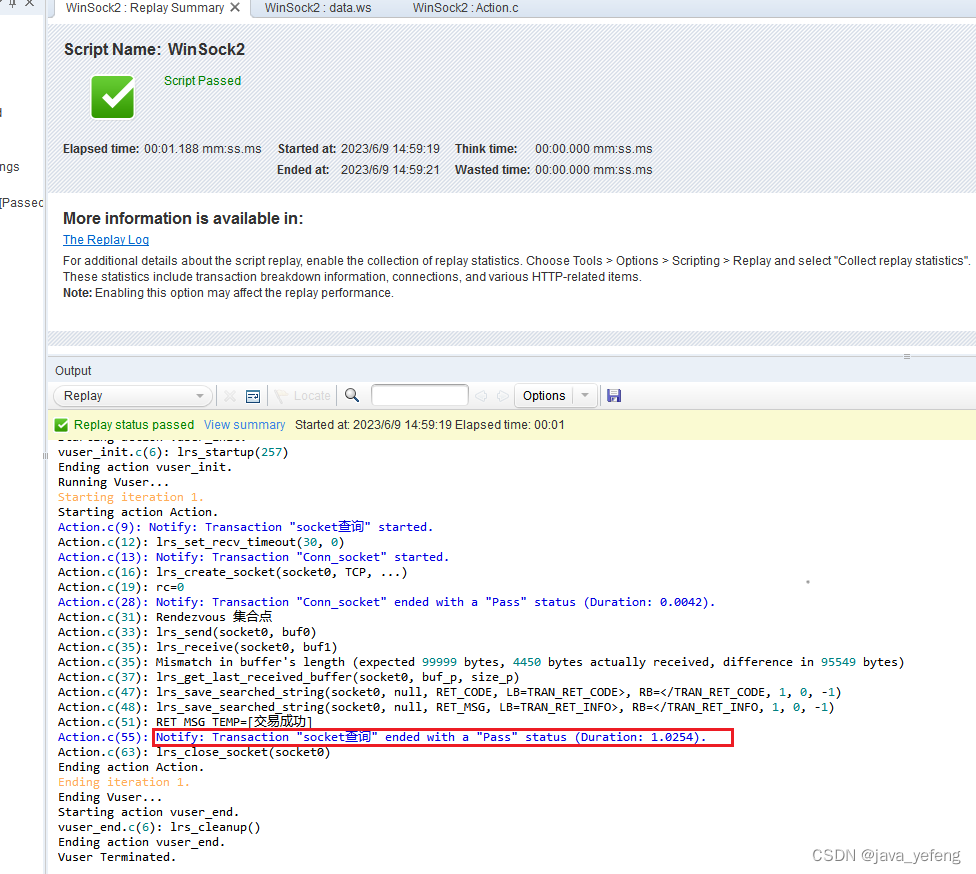Click the 'Mismatch in buffer's length' log line
The image size is (976, 874).
tap(481, 662)
